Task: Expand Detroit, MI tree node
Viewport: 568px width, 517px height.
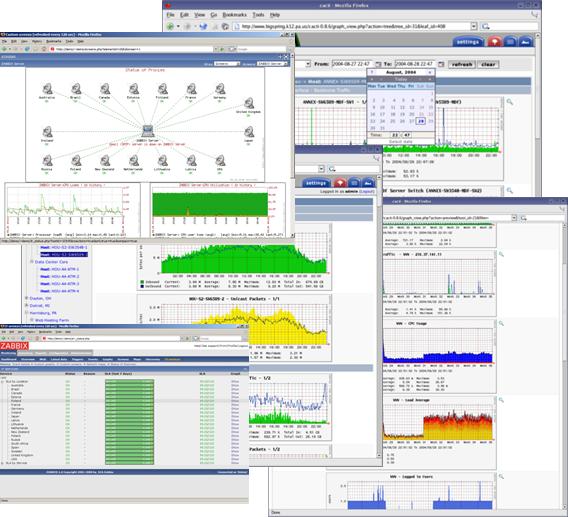Action: [x=26, y=305]
